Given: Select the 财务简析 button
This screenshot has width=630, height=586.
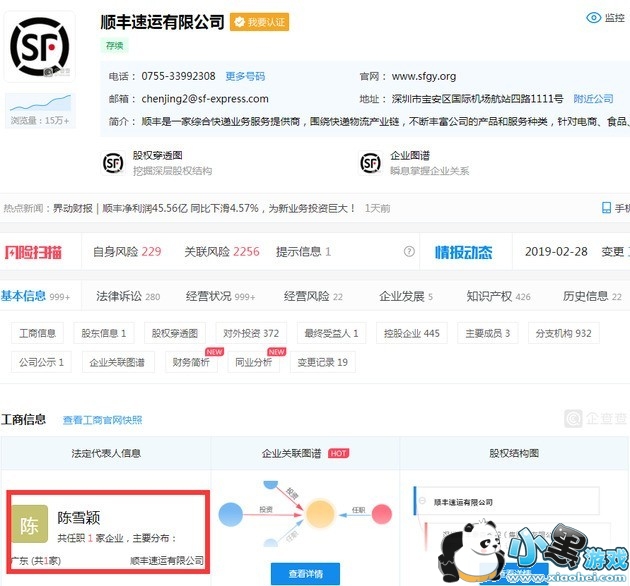Looking at the screenshot, I should pyautogui.click(x=191, y=362).
